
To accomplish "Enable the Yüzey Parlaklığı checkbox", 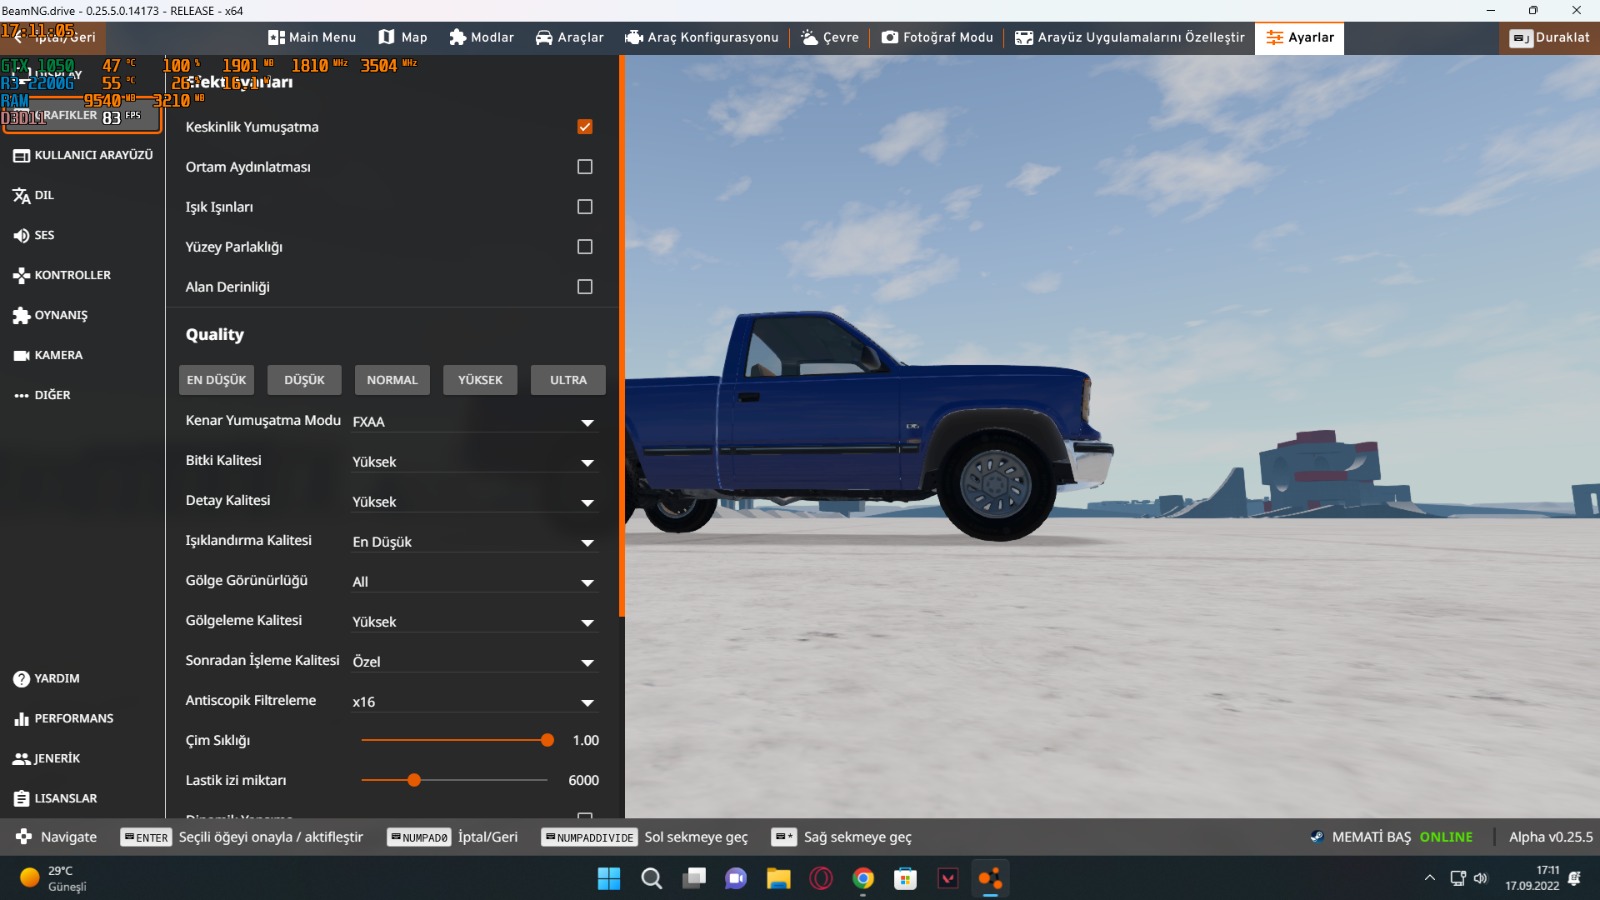I will tap(585, 247).
